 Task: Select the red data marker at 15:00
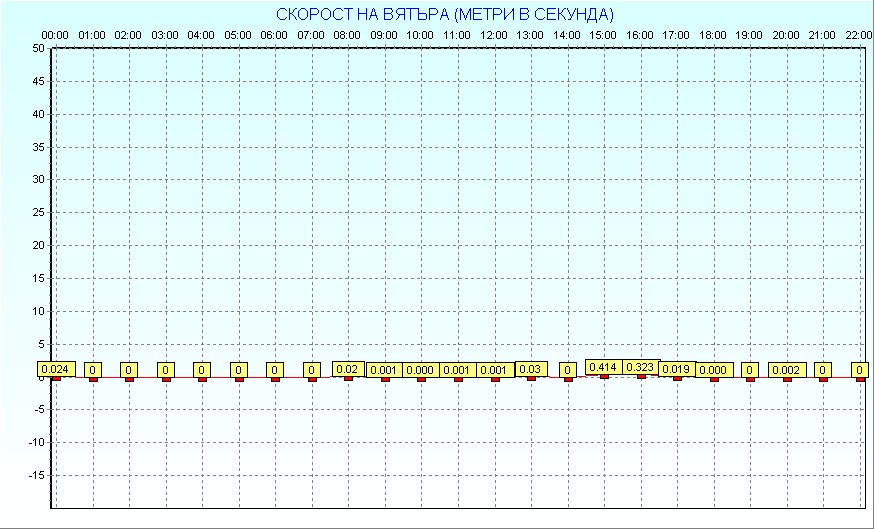pyautogui.click(x=604, y=377)
